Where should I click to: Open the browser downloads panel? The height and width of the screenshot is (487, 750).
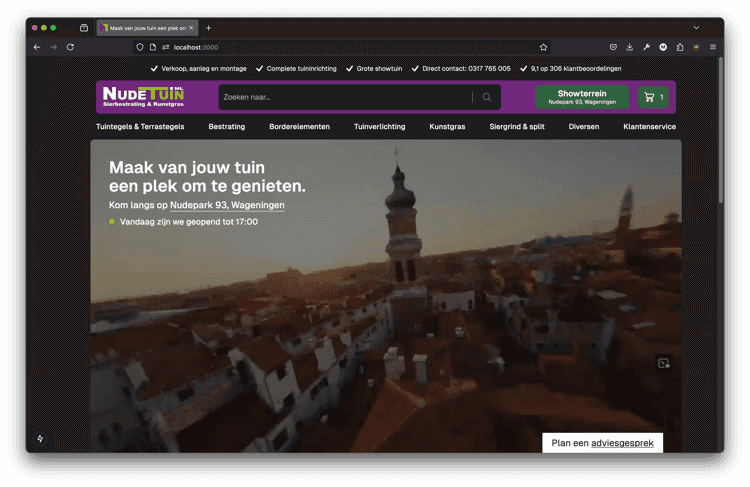tap(630, 47)
